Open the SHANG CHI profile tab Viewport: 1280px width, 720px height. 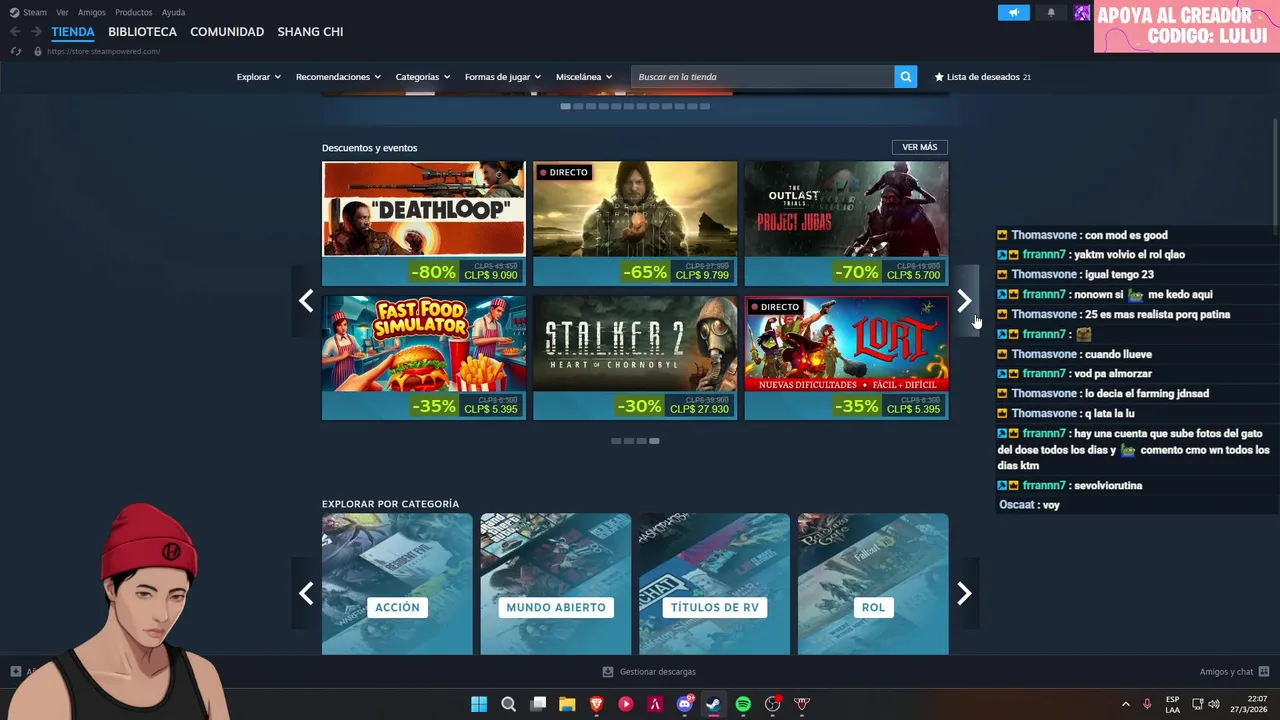(x=310, y=32)
